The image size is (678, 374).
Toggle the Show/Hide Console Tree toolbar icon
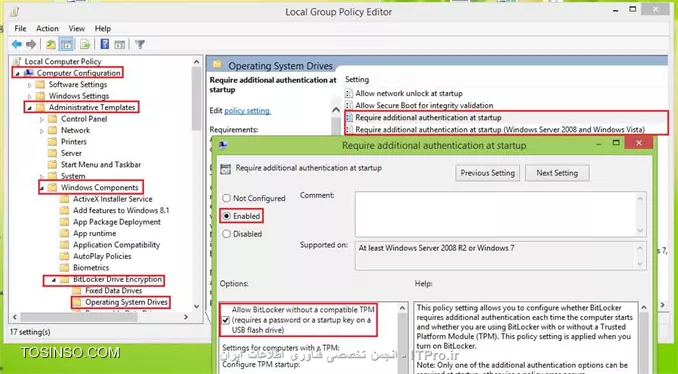[x=67, y=44]
